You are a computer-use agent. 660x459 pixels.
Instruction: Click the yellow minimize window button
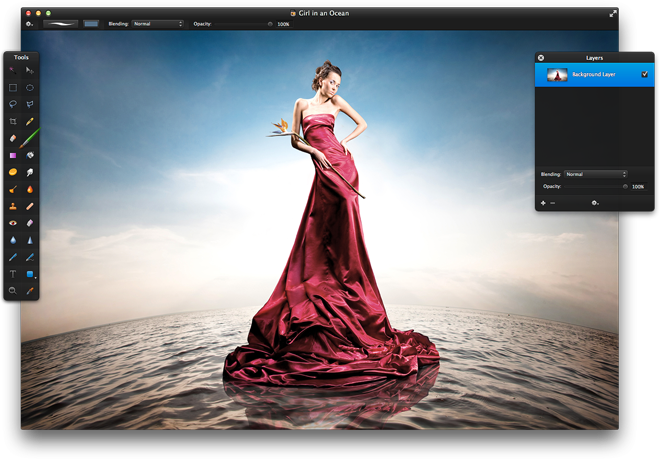coord(38,13)
